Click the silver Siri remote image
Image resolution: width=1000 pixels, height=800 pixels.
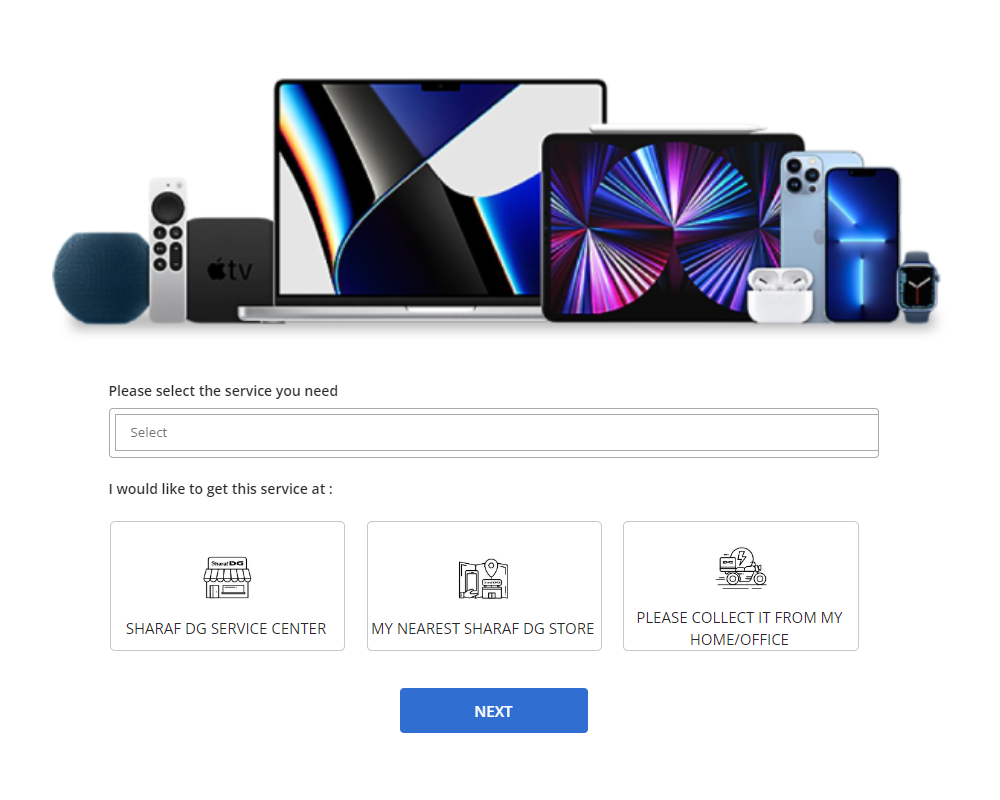pyautogui.click(x=168, y=249)
